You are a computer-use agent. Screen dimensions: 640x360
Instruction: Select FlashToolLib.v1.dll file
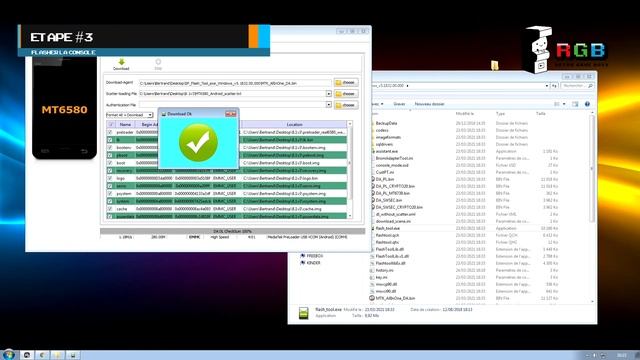[x=392, y=256]
